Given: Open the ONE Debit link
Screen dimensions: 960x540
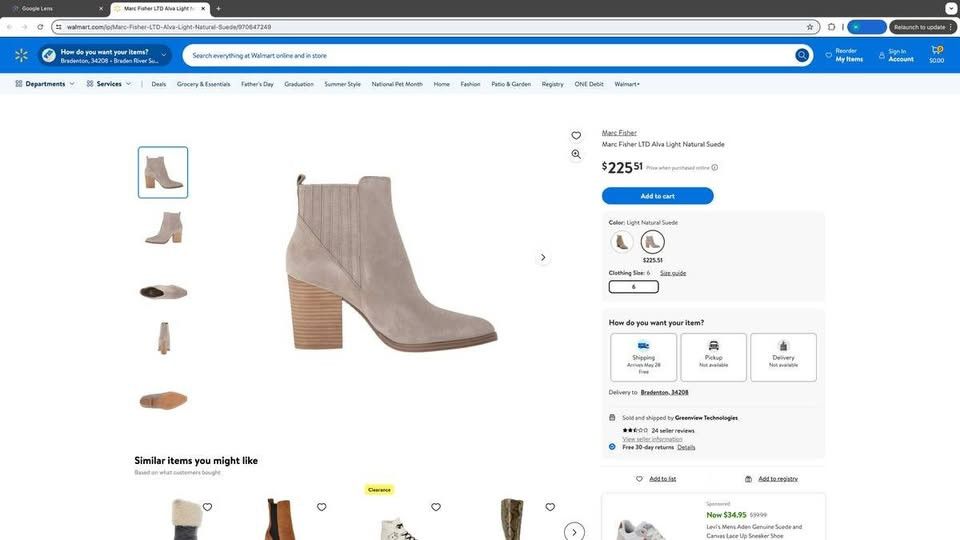Looking at the screenshot, I should click(x=589, y=84).
